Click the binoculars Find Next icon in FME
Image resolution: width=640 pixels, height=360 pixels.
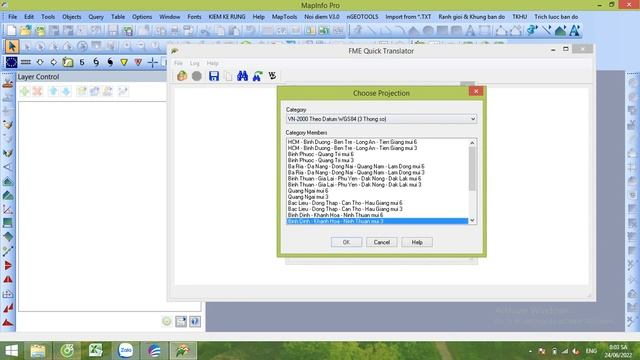pyautogui.click(x=257, y=76)
